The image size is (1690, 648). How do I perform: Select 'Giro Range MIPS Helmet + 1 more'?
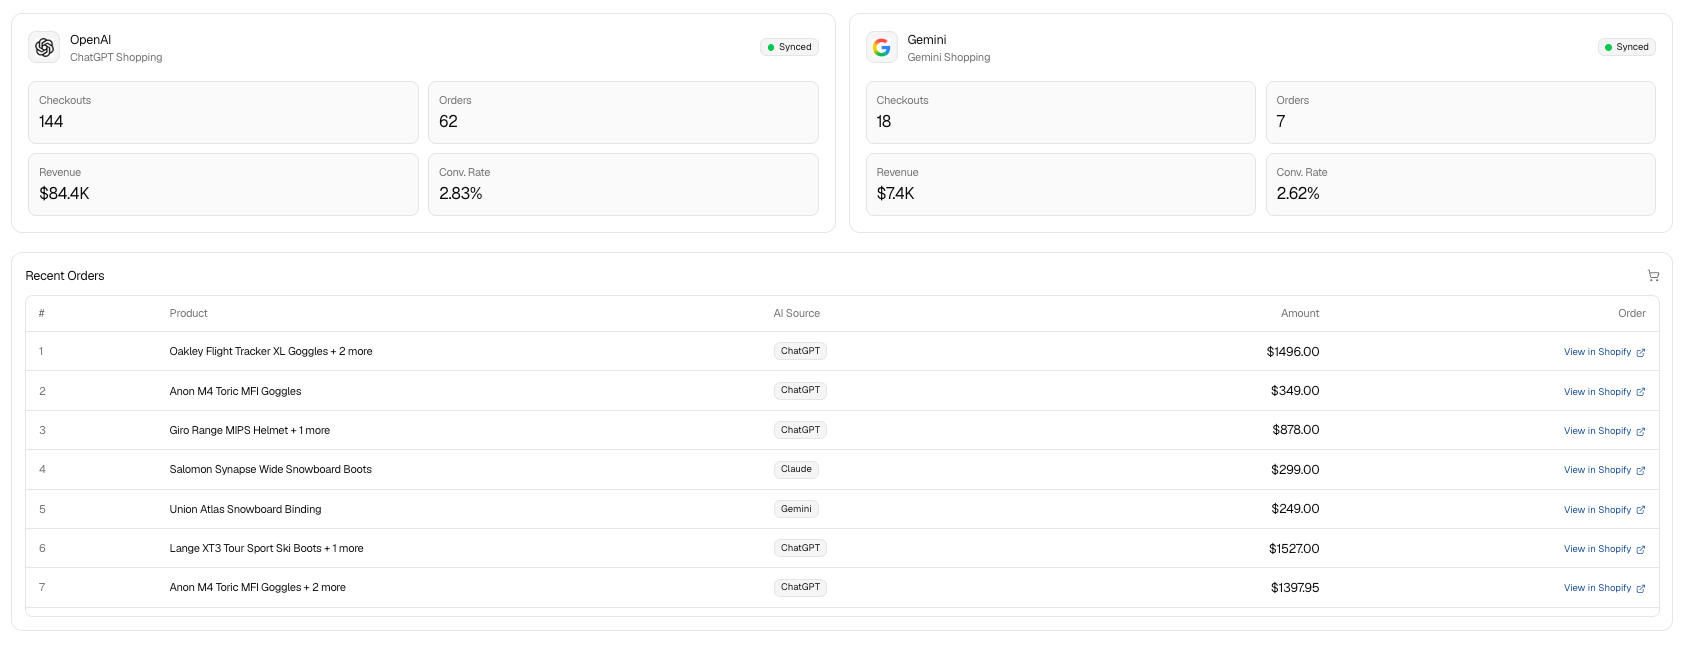tap(249, 431)
